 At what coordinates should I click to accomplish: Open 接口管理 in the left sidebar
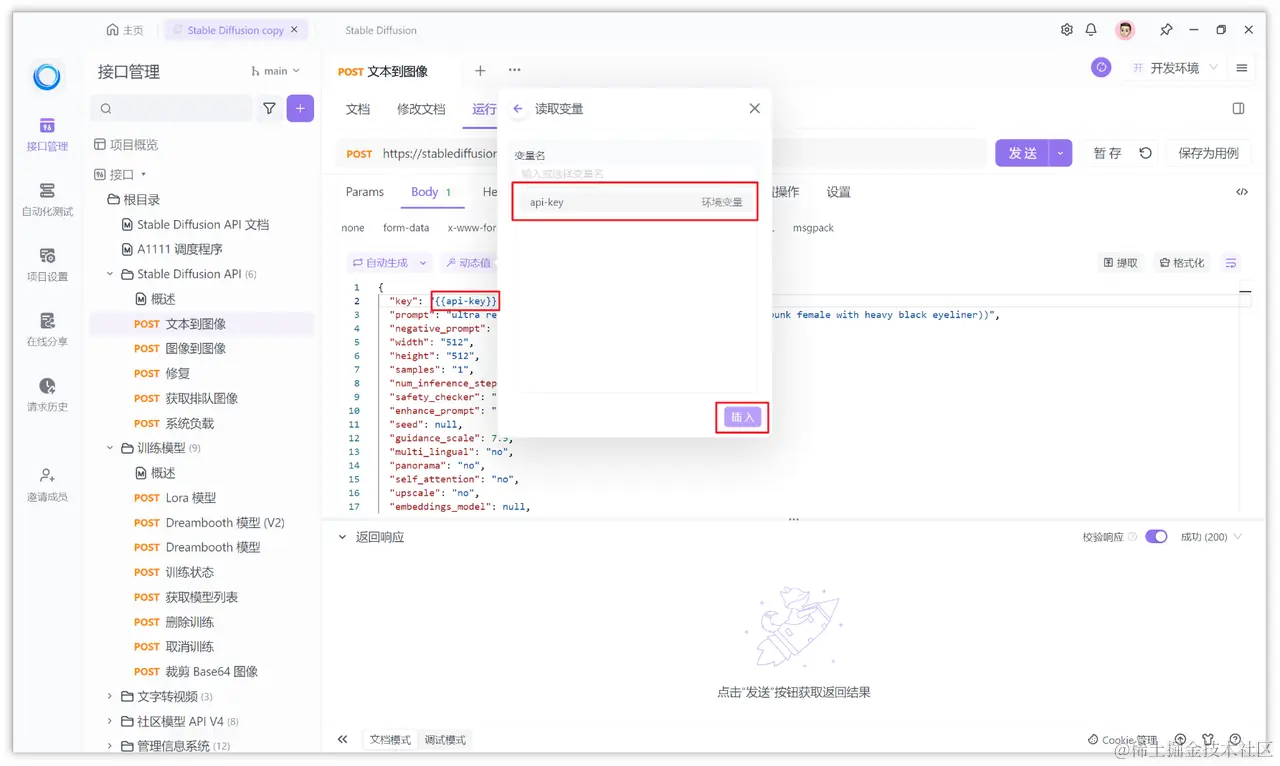point(47,134)
